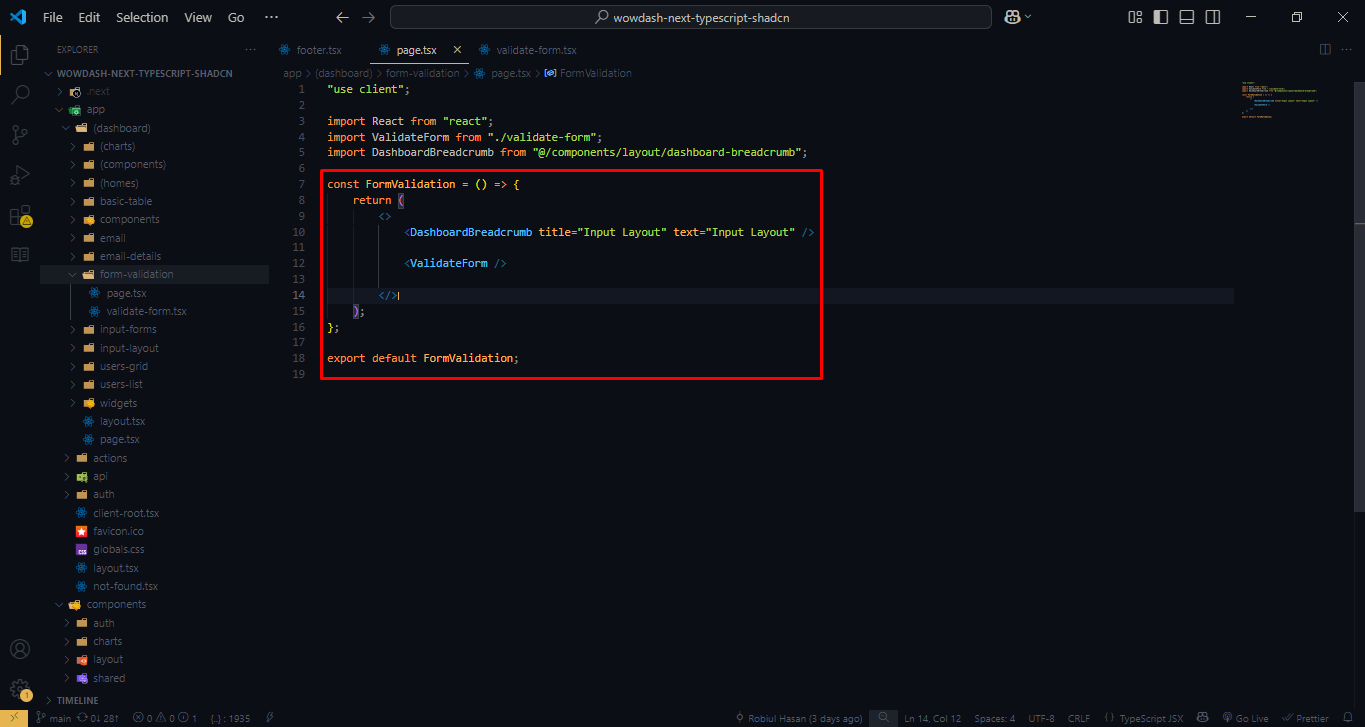
Task: Open the View menu
Action: (197, 16)
